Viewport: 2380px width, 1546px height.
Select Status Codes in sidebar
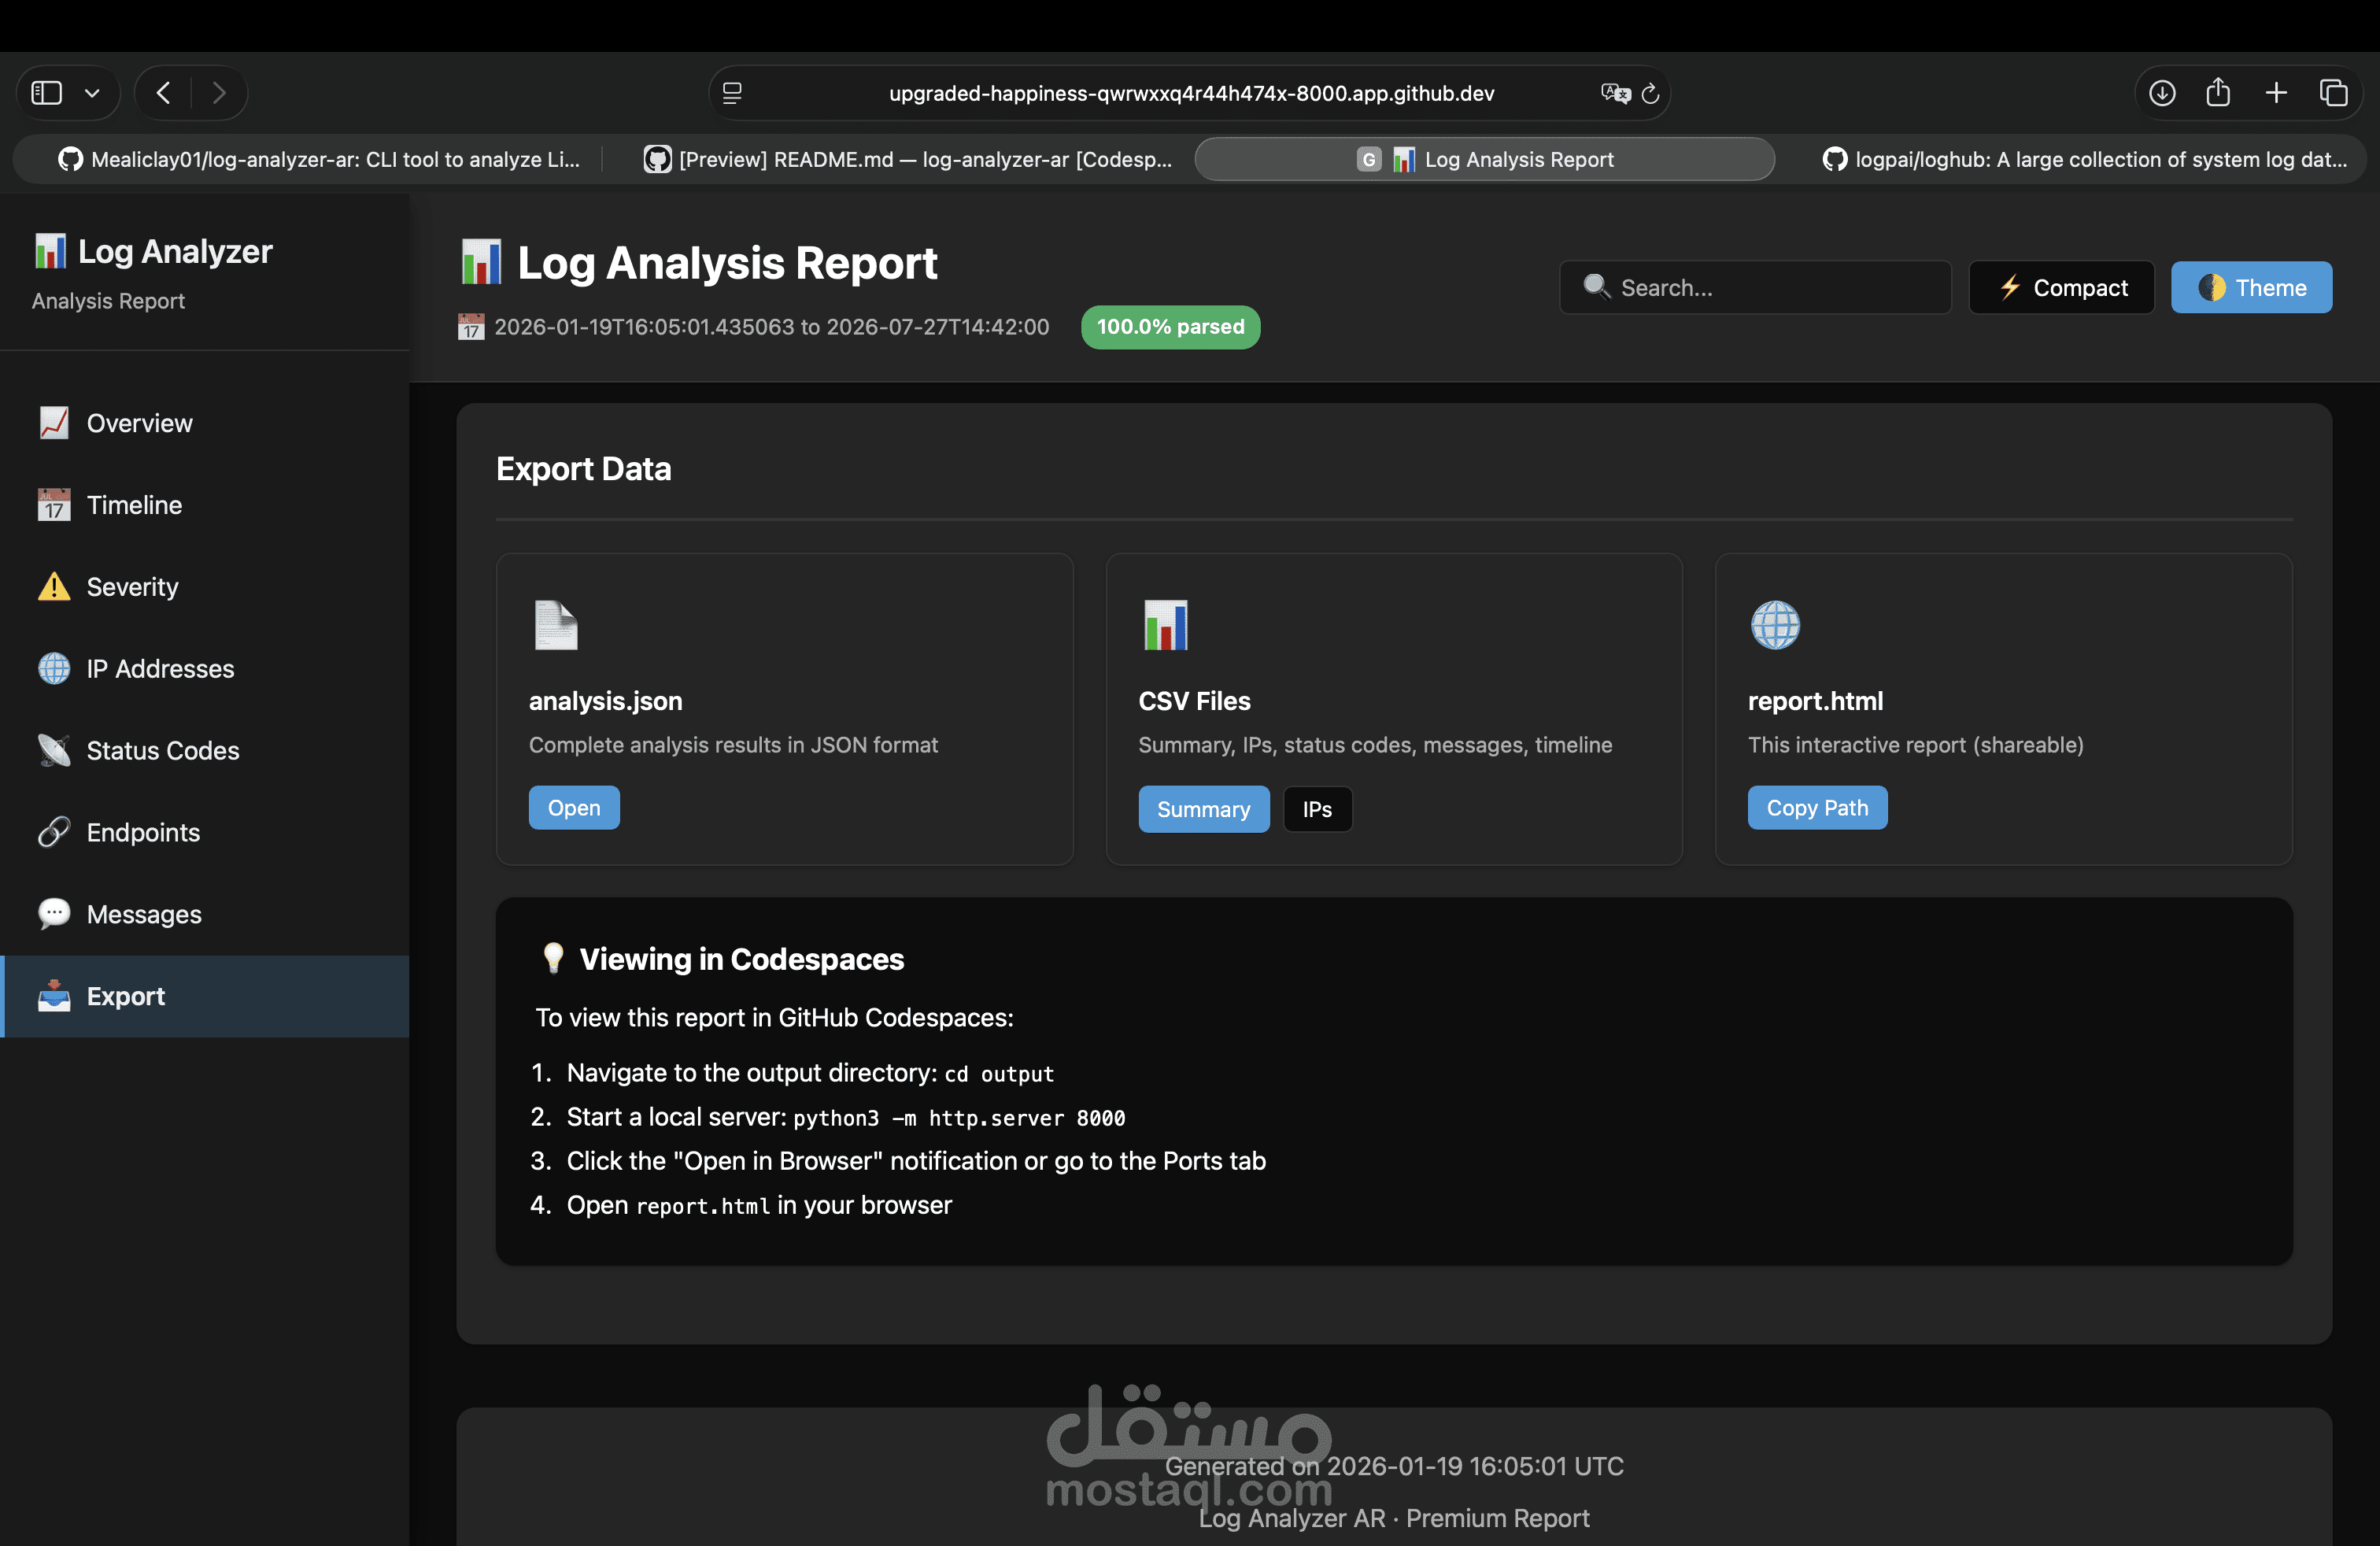[162, 751]
